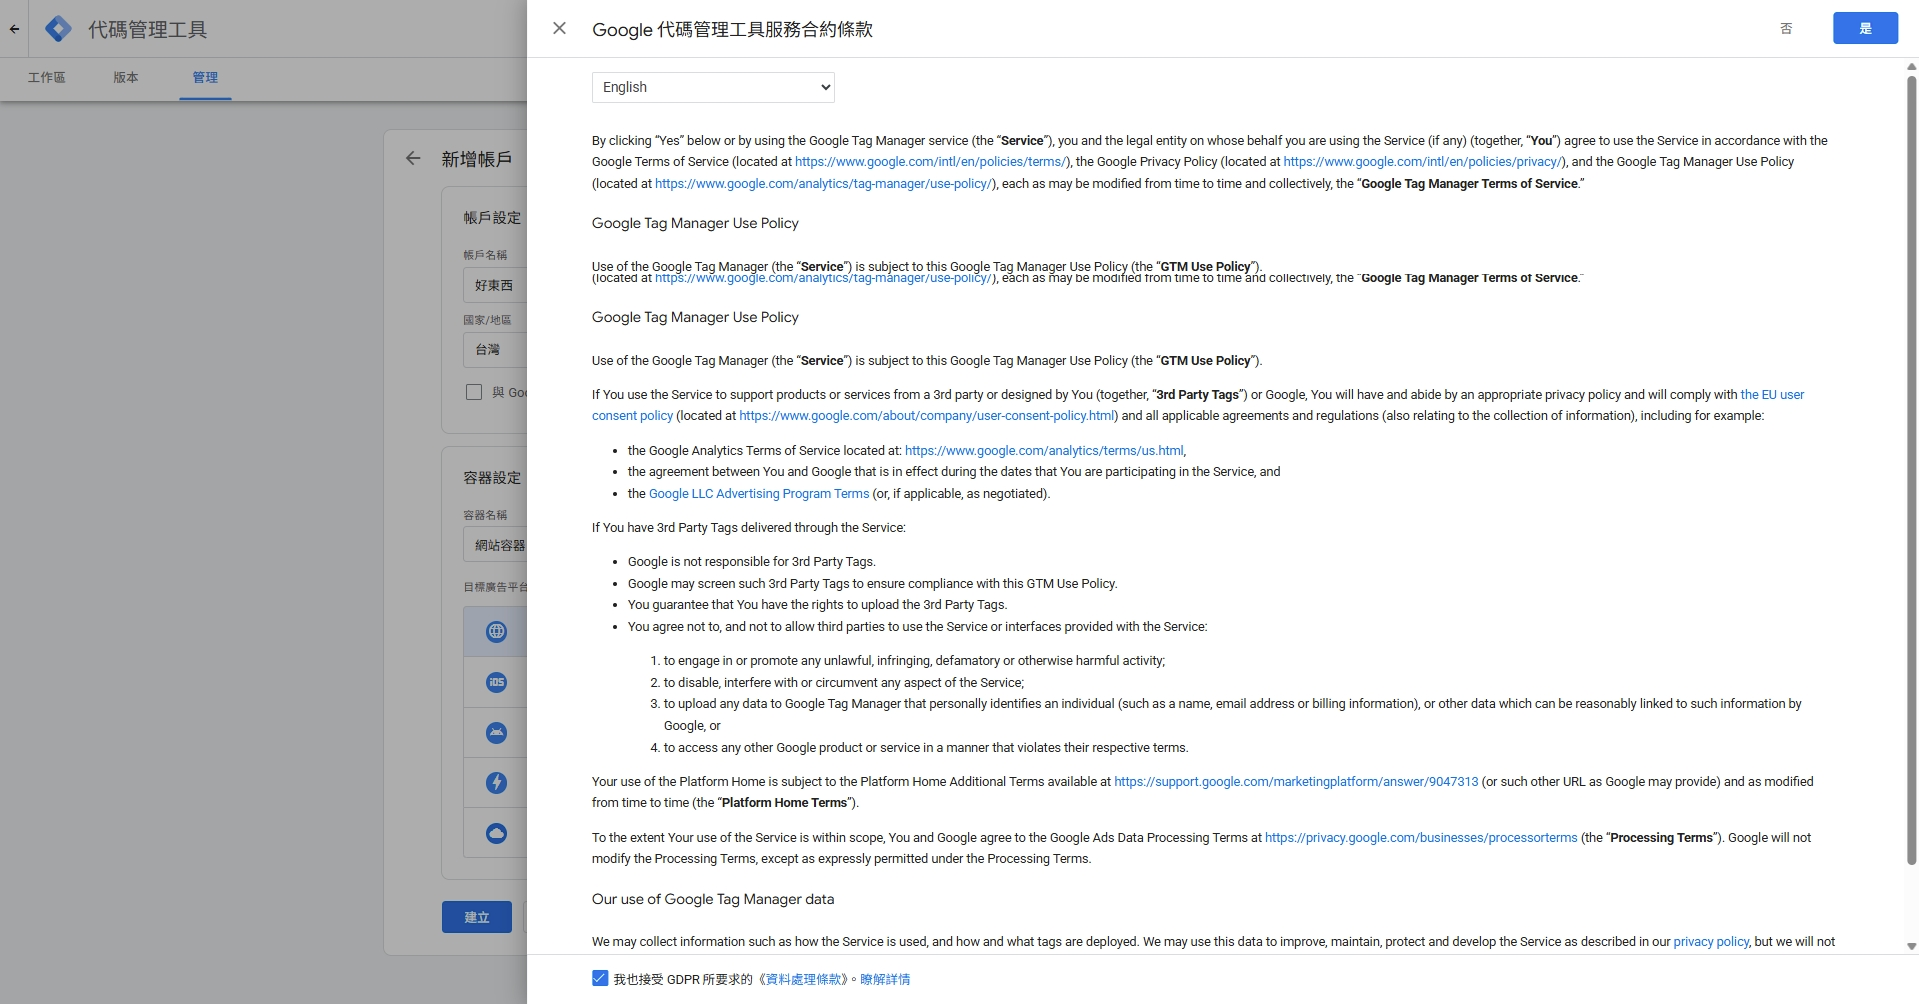This screenshot has width=1919, height=1004.
Task: Click the scrollbar up arrow in terms panel
Action: point(1911,67)
